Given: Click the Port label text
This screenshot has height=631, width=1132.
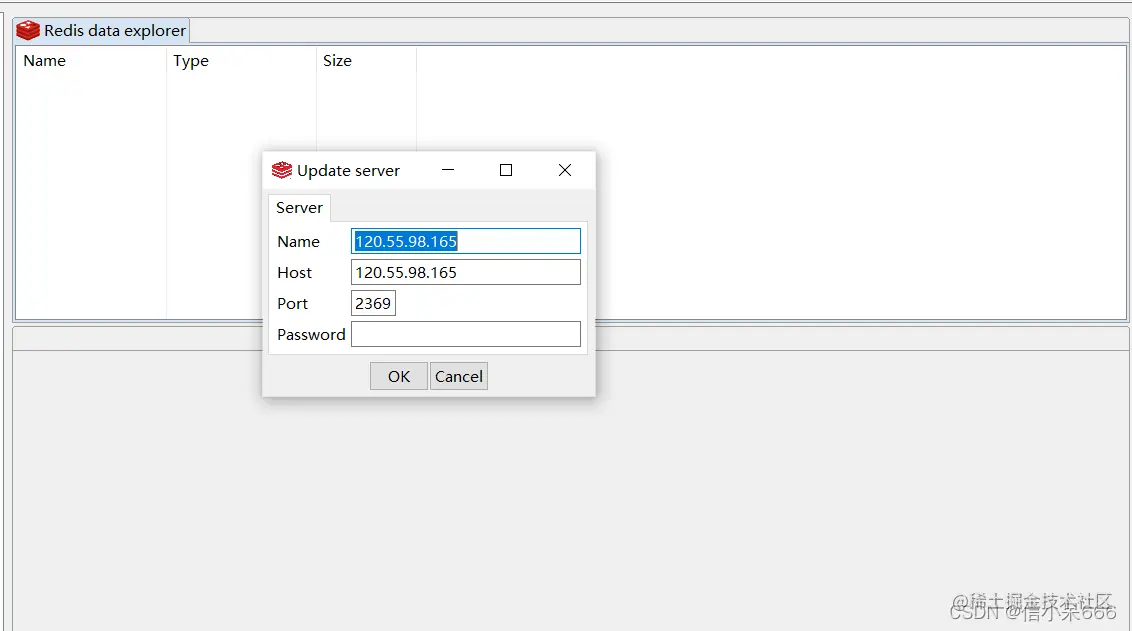Looking at the screenshot, I should point(292,304).
